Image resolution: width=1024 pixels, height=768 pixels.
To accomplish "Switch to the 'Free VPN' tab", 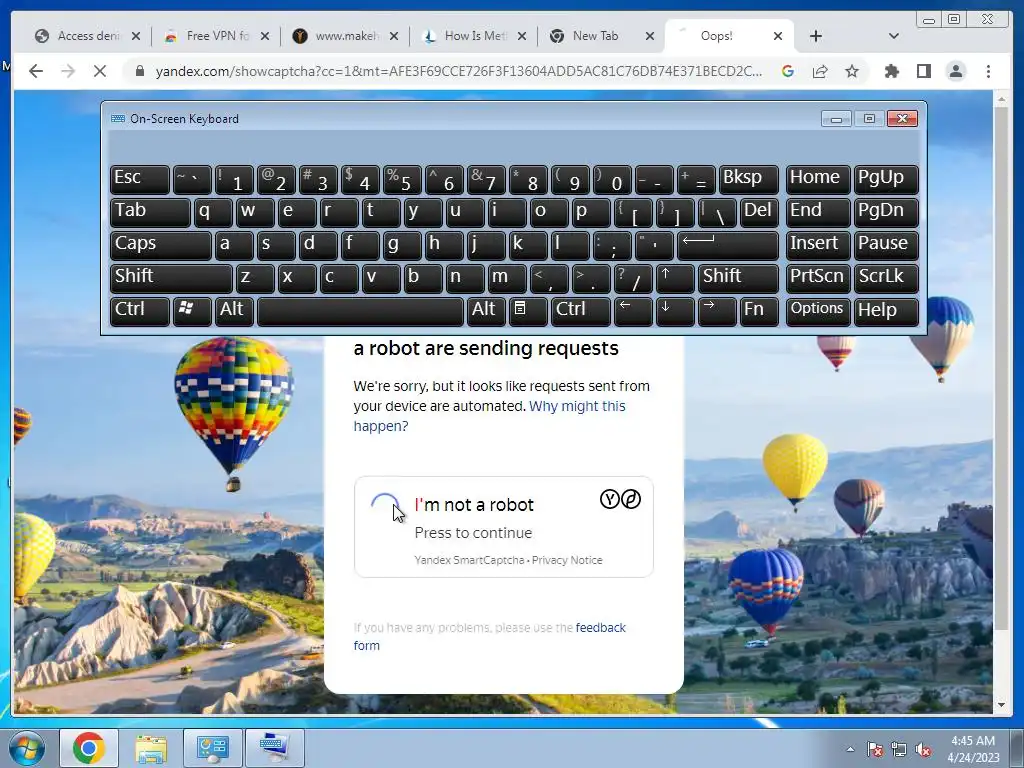I will point(209,36).
